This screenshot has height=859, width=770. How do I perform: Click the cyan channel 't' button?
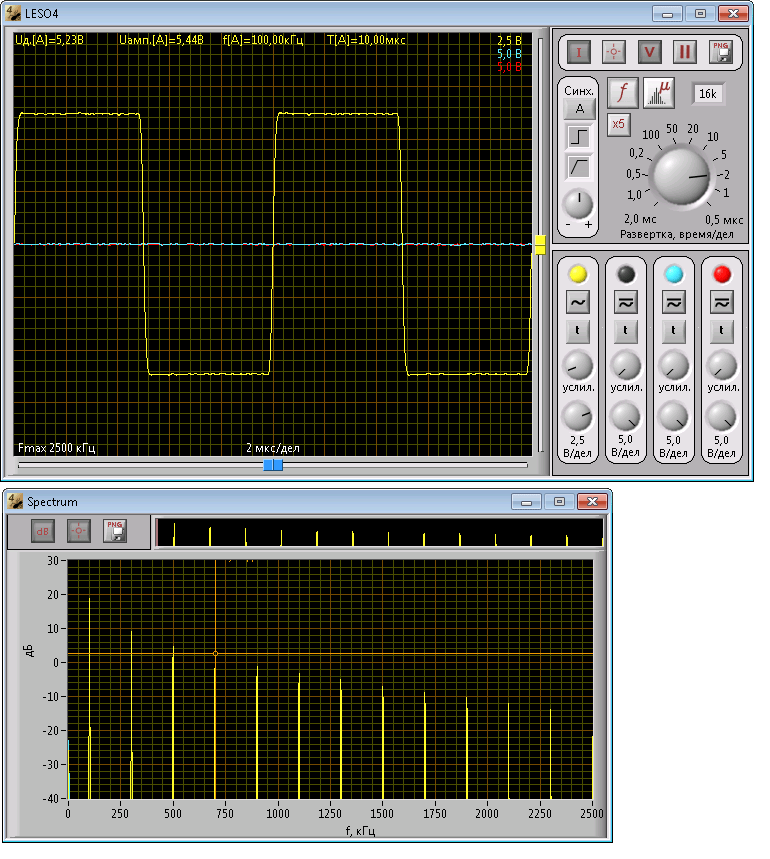(674, 331)
